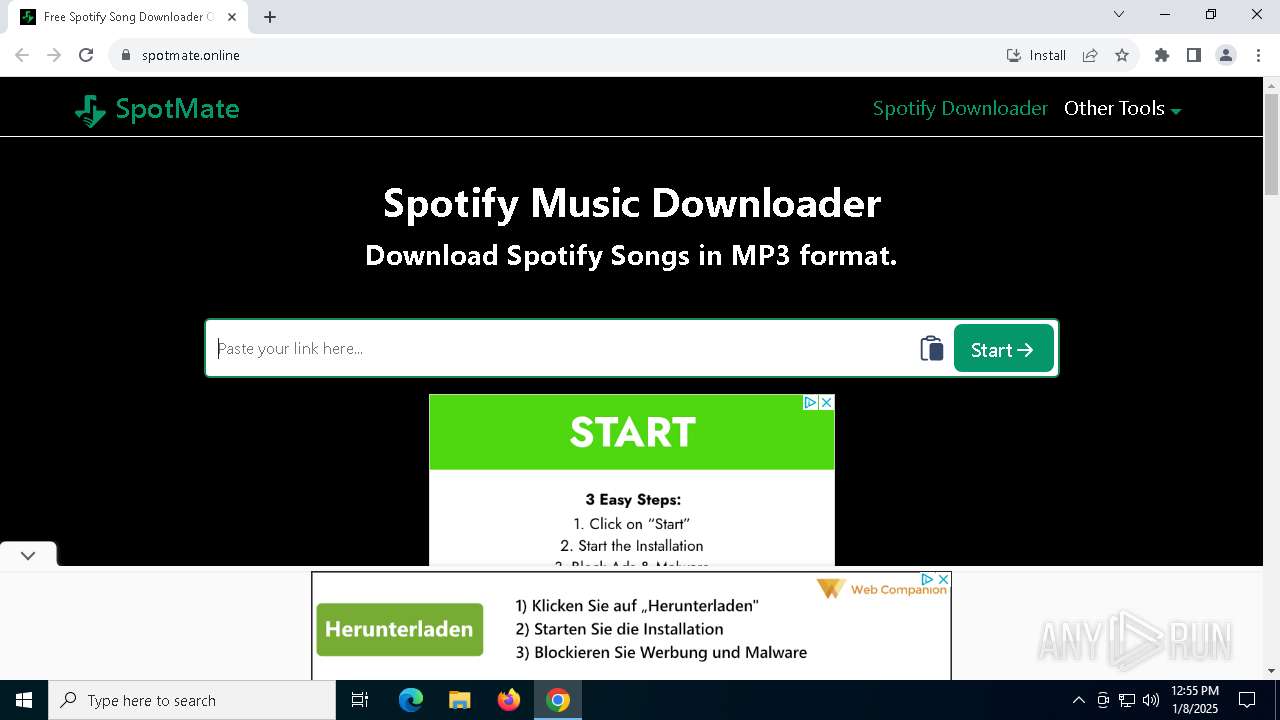Click the clipboard paste icon

[x=932, y=348]
